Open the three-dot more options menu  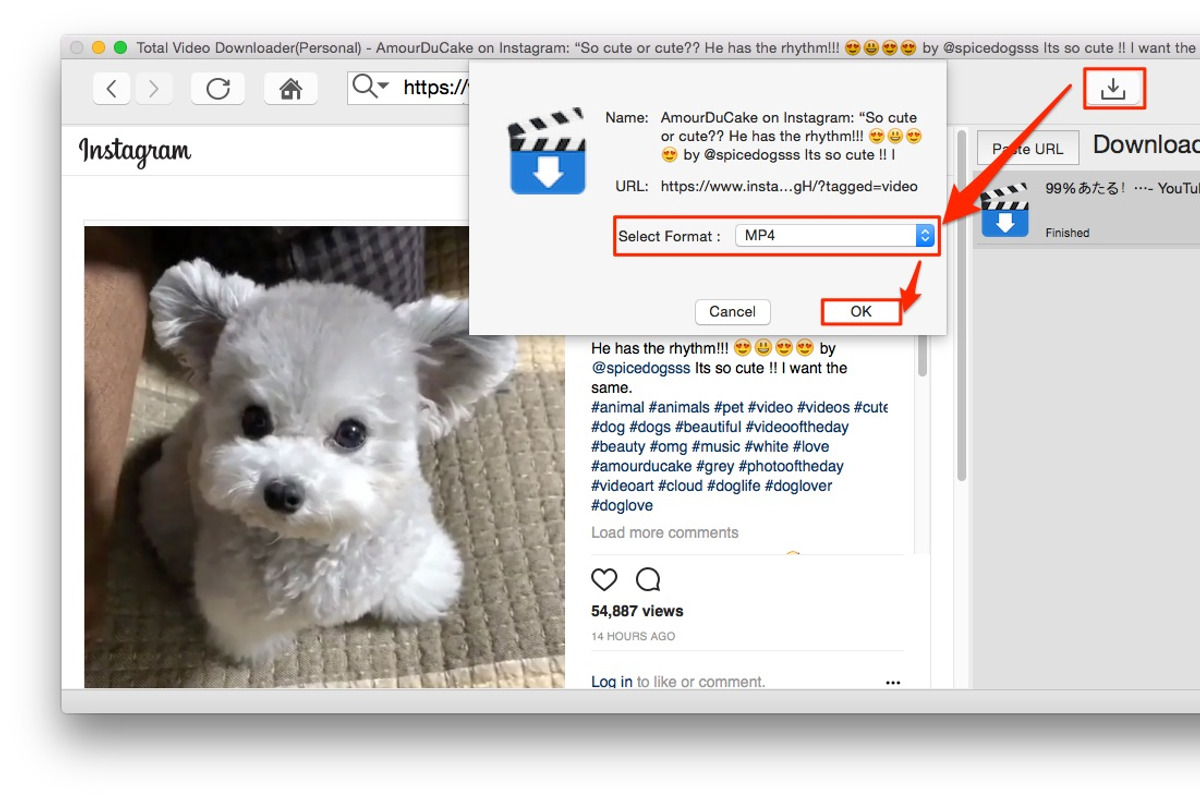[893, 682]
